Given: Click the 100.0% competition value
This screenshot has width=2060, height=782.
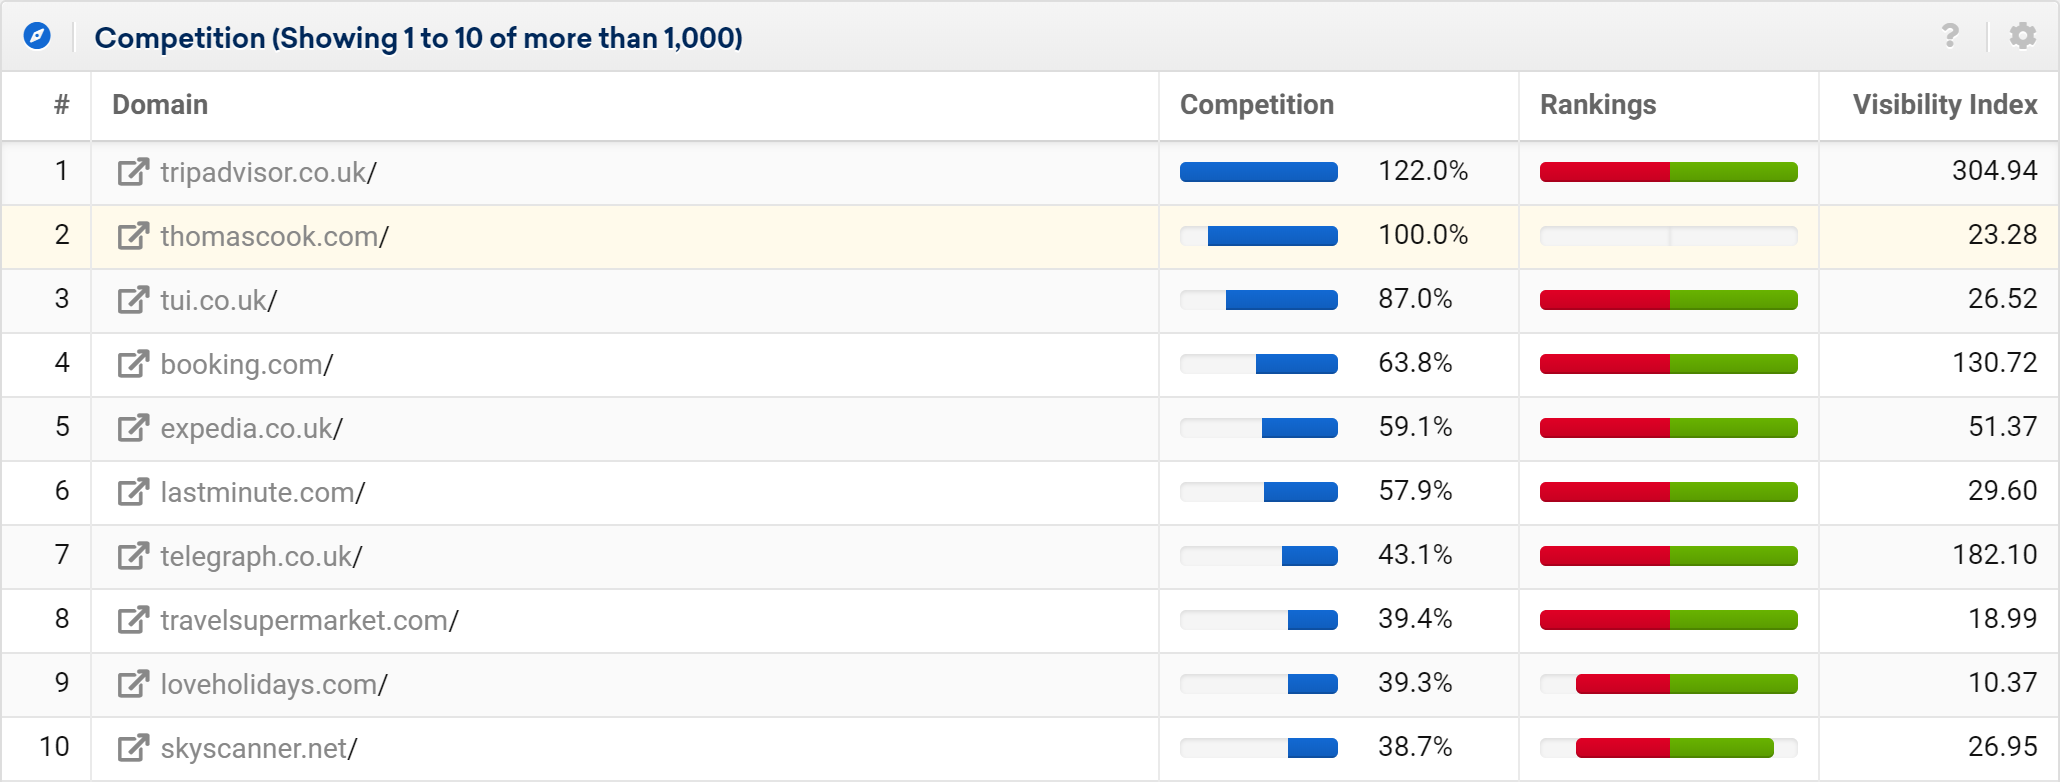Looking at the screenshot, I should point(1423,235).
